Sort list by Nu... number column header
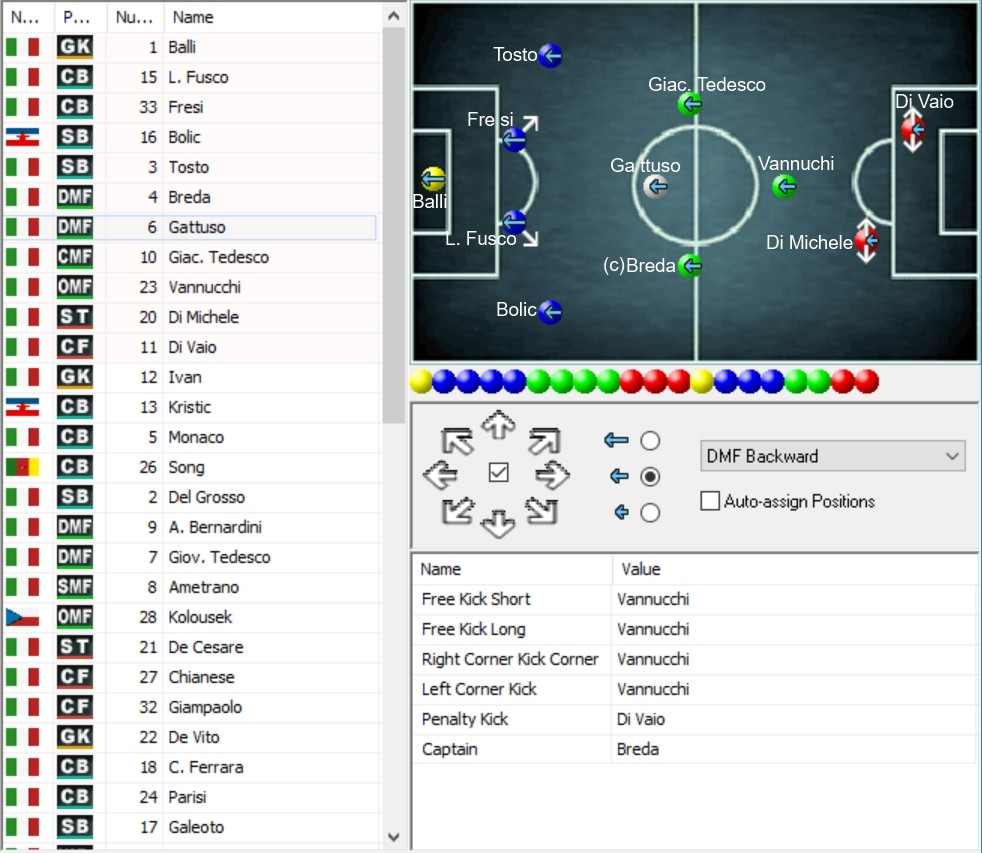982x853 pixels. click(x=135, y=17)
